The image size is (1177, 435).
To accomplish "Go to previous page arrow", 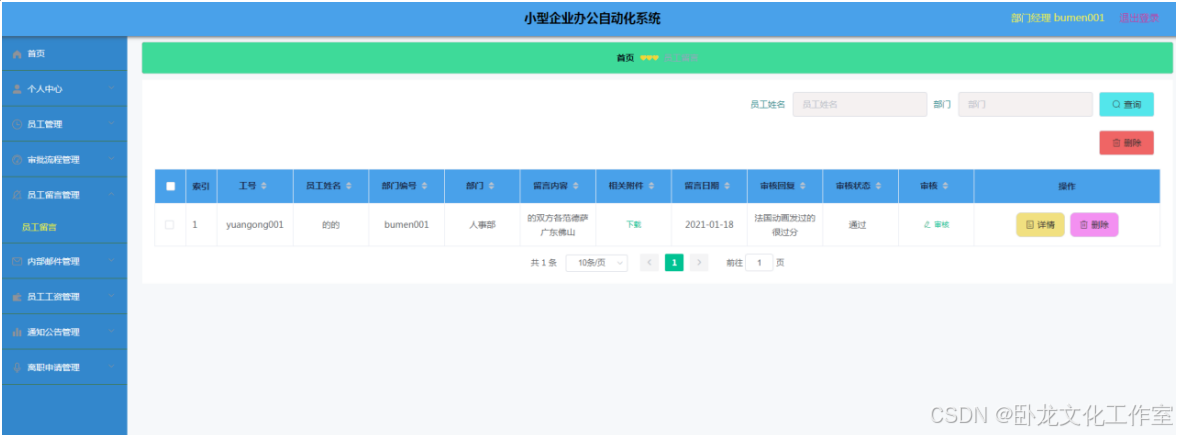I will [x=649, y=262].
